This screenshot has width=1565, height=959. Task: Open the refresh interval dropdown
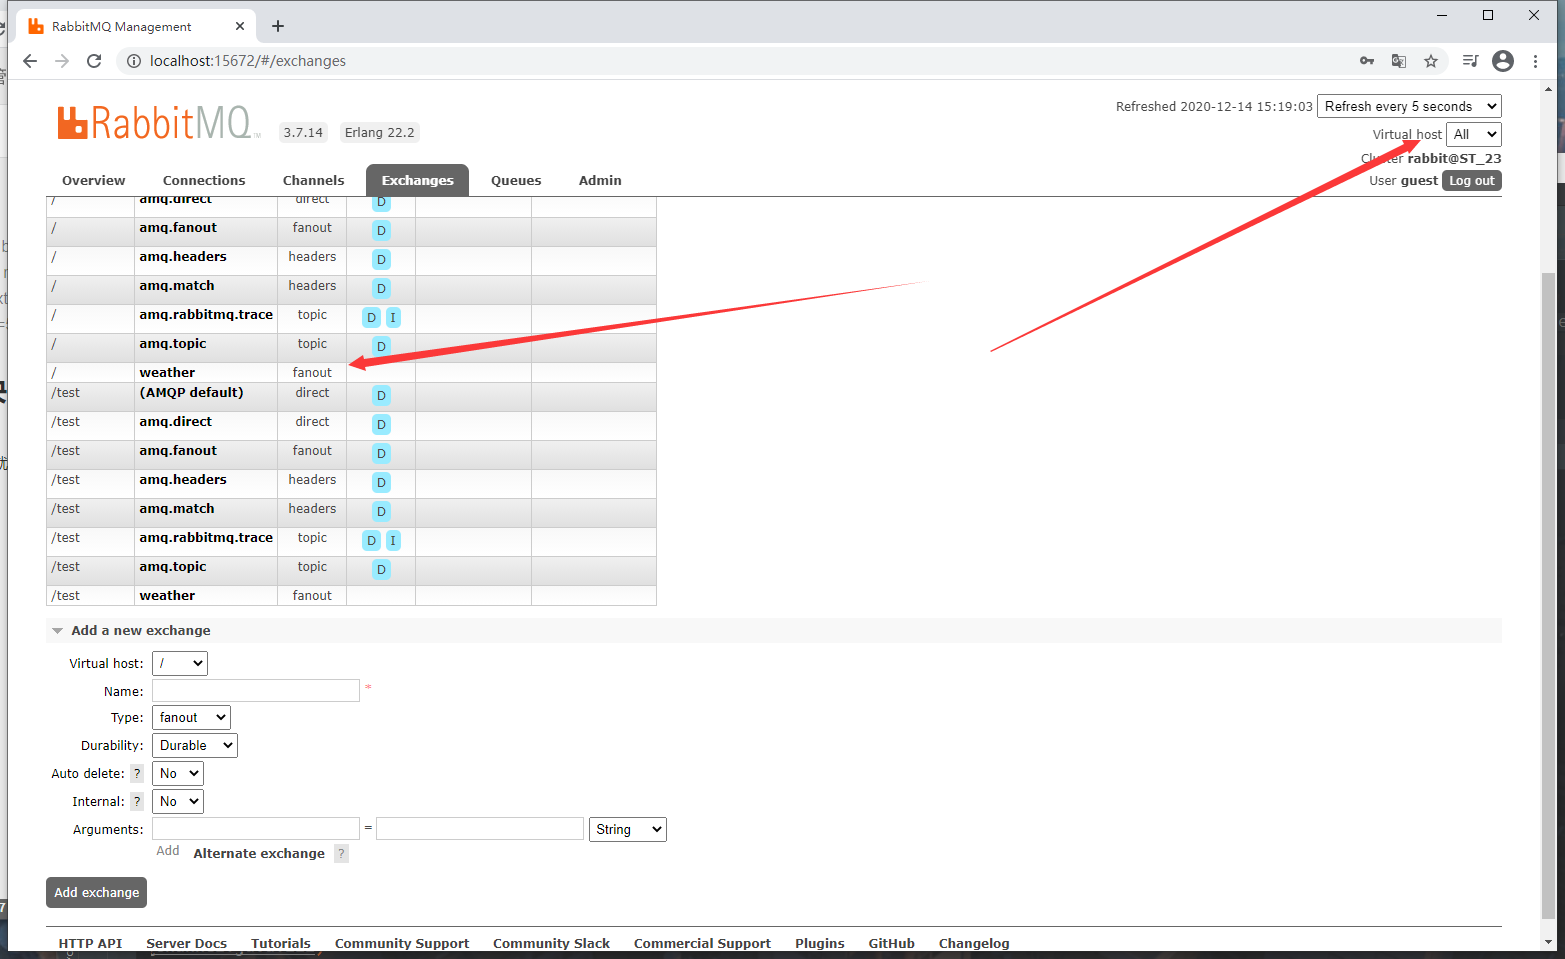pos(1409,106)
